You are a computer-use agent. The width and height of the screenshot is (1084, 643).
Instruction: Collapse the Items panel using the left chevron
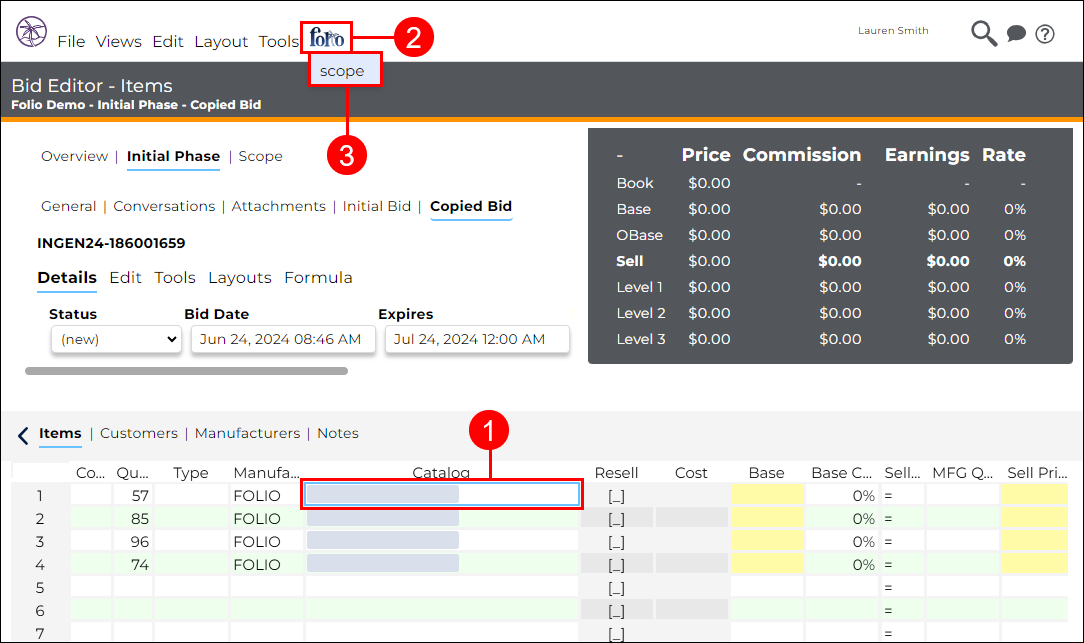22,435
